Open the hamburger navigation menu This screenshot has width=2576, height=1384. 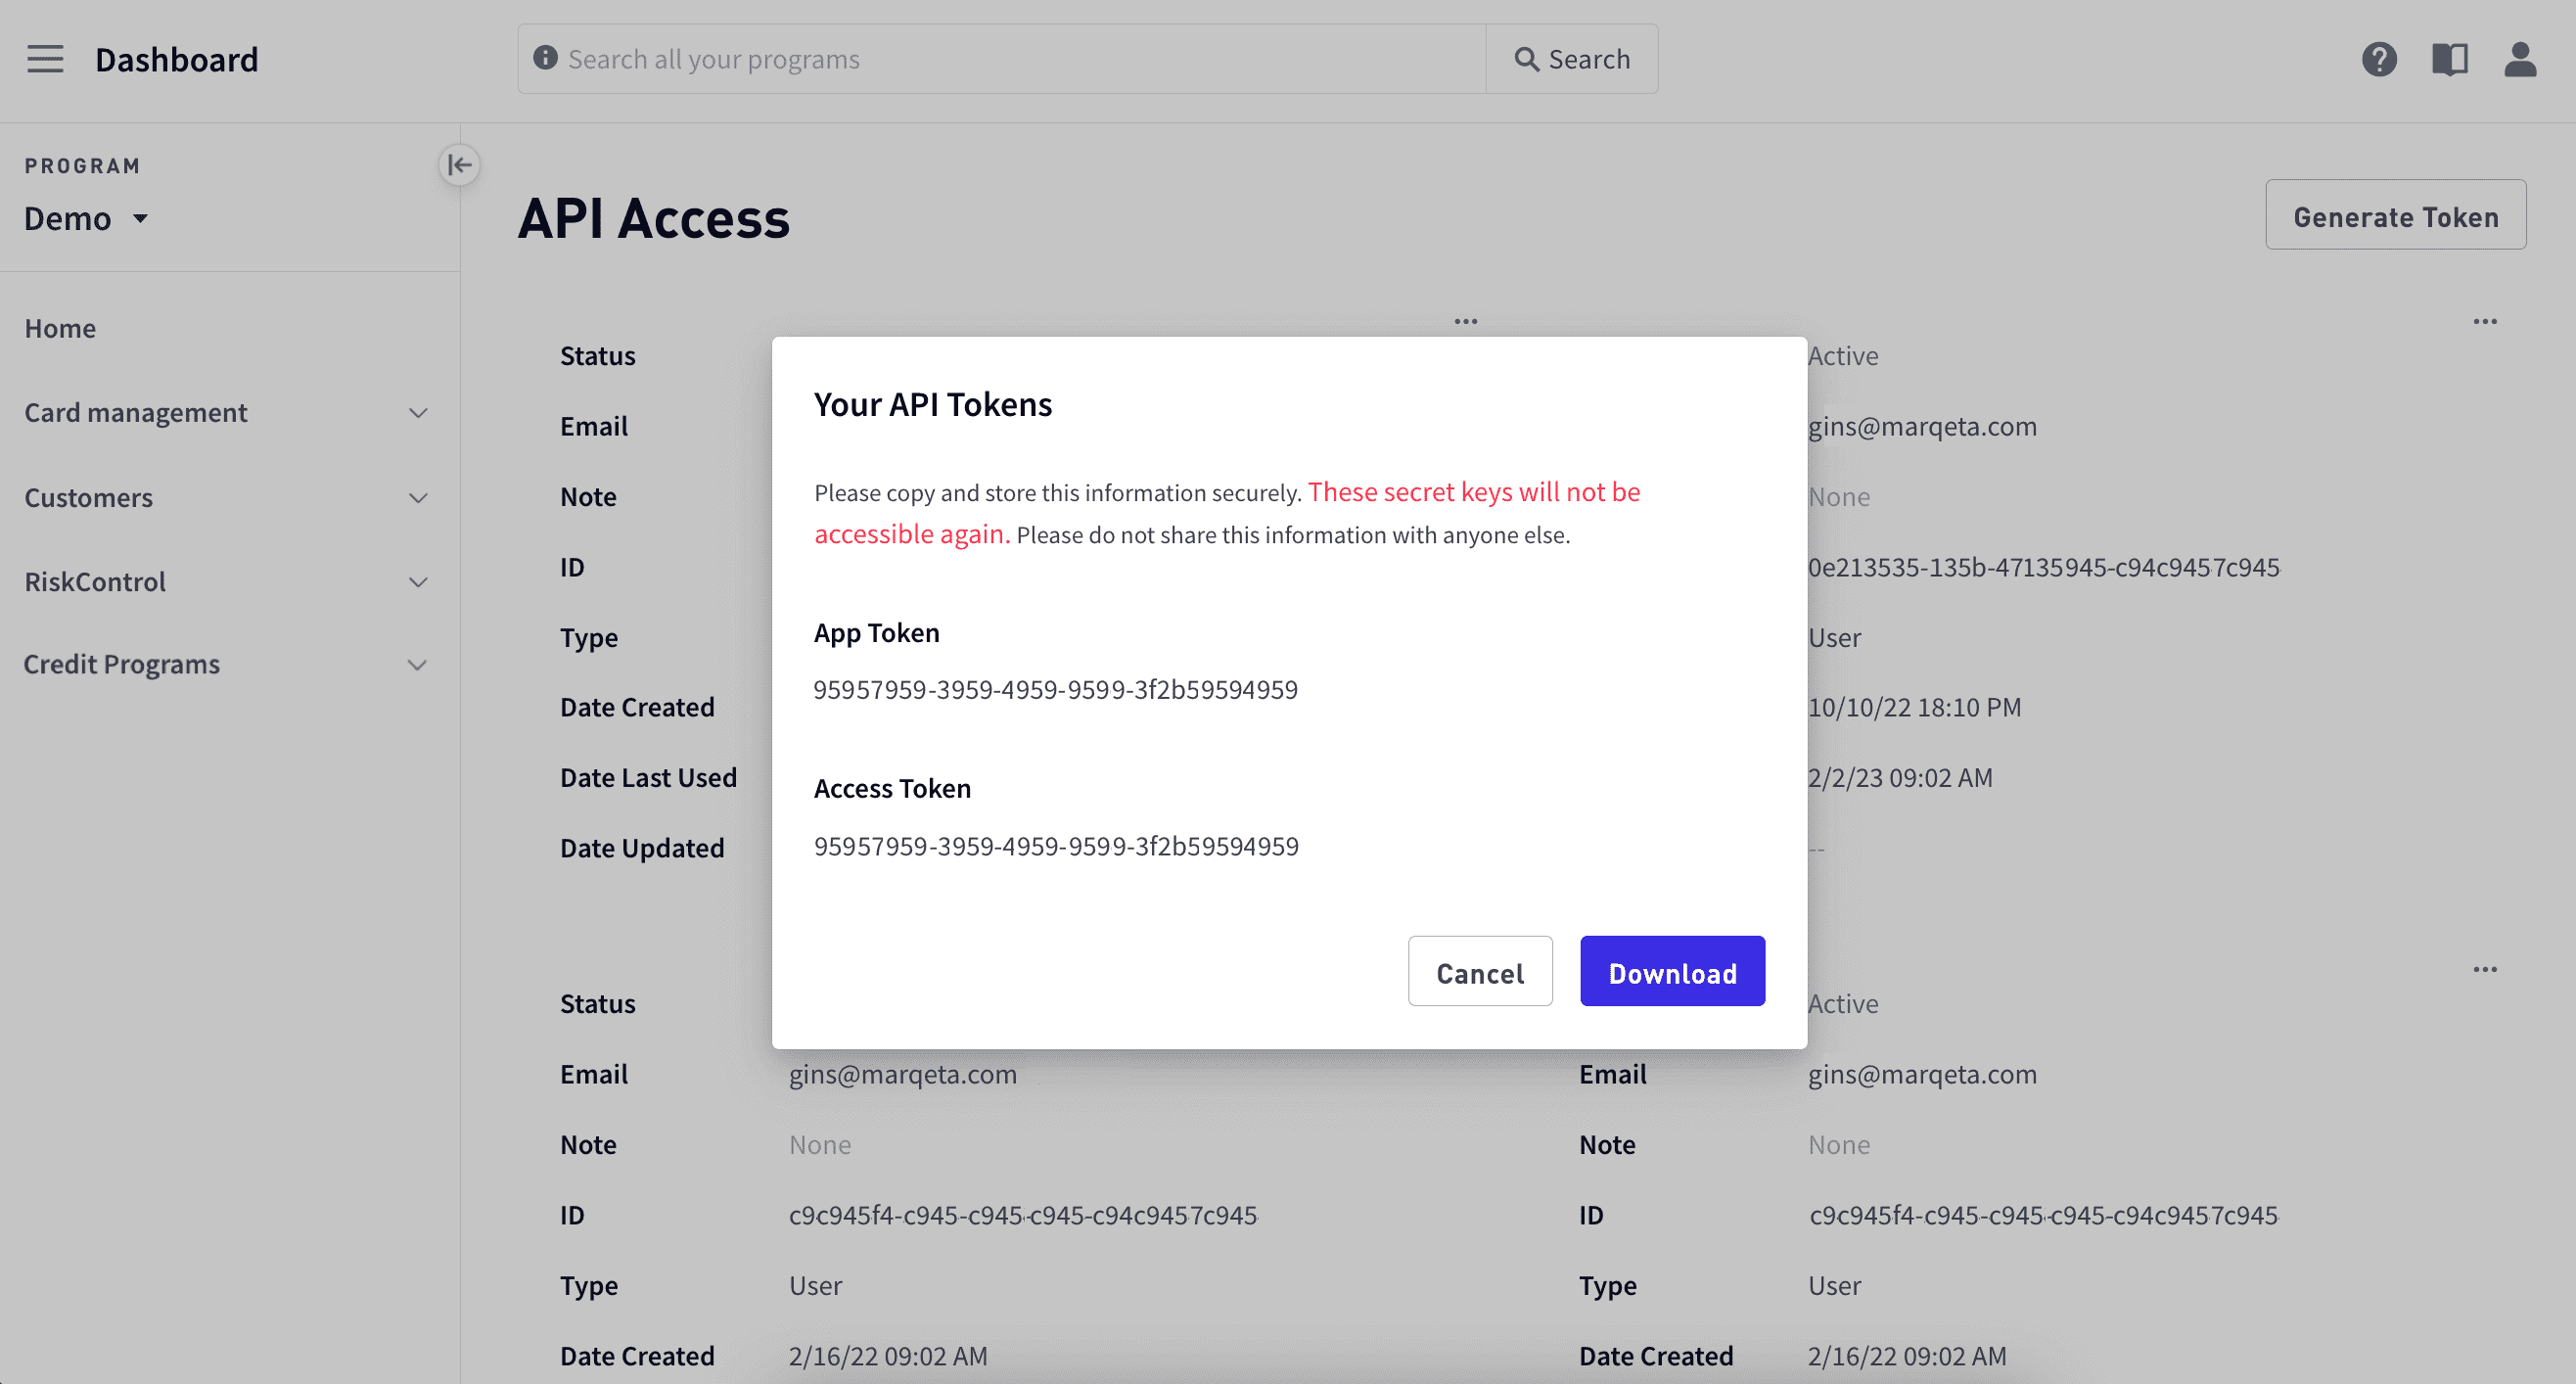click(45, 59)
